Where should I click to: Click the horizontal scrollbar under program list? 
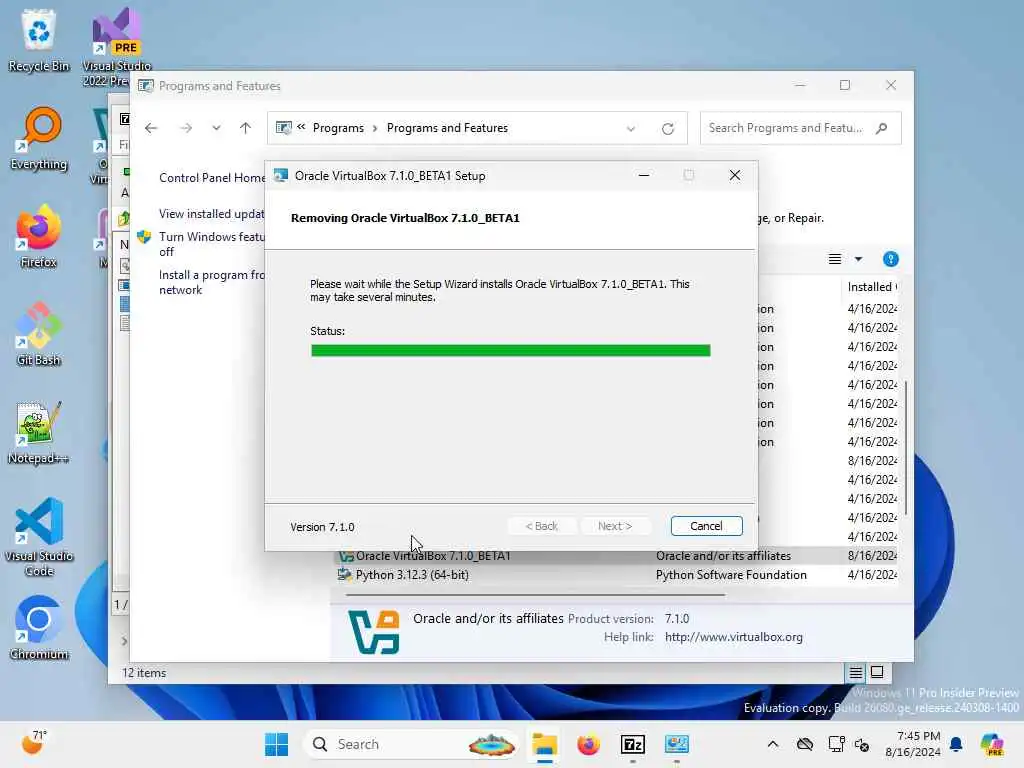point(535,595)
